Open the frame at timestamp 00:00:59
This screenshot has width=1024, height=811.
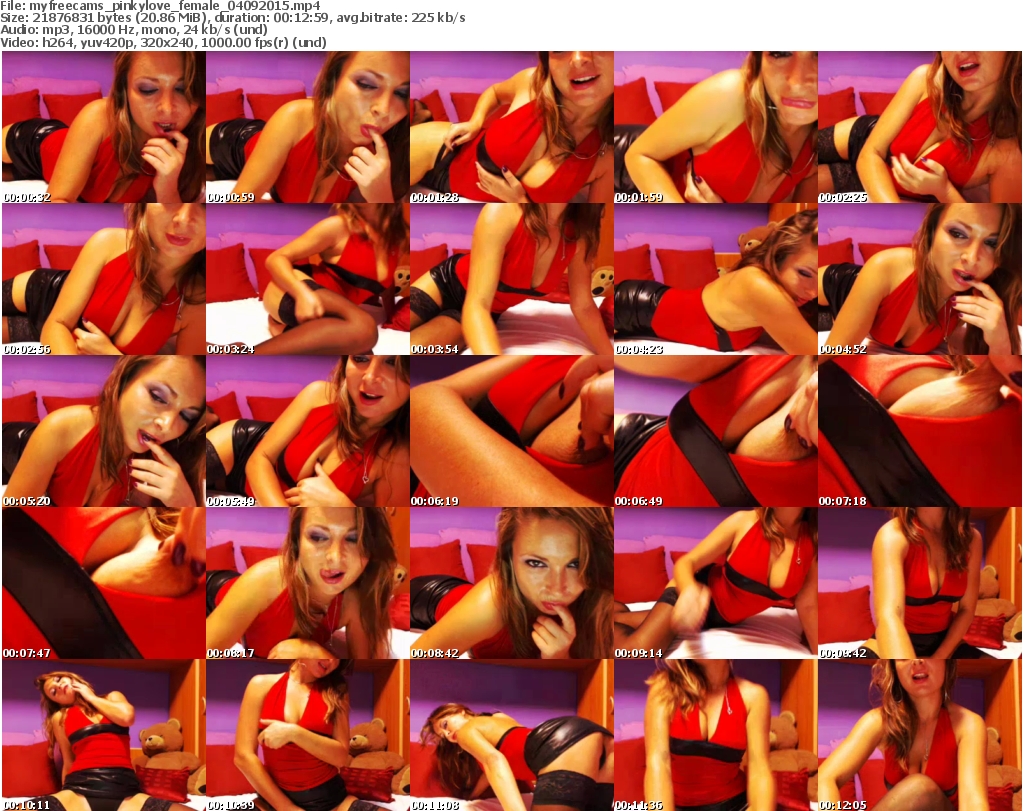(308, 127)
